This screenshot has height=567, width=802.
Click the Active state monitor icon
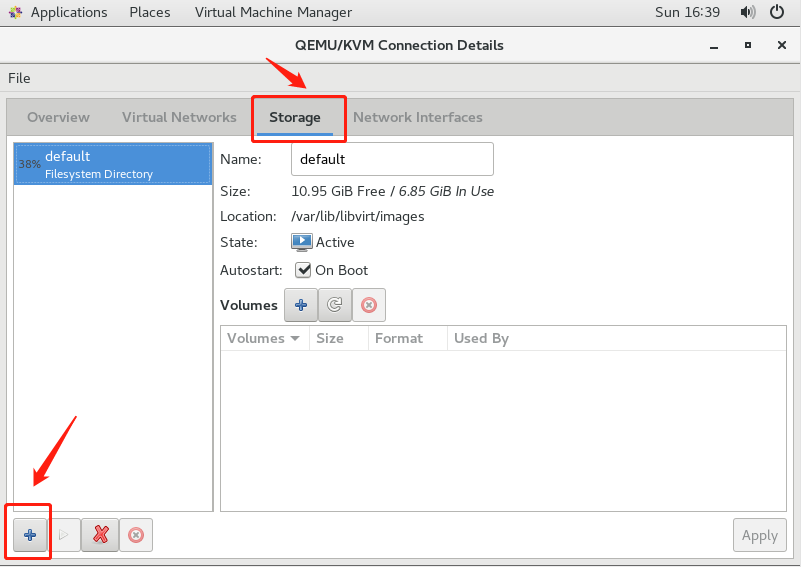click(301, 242)
